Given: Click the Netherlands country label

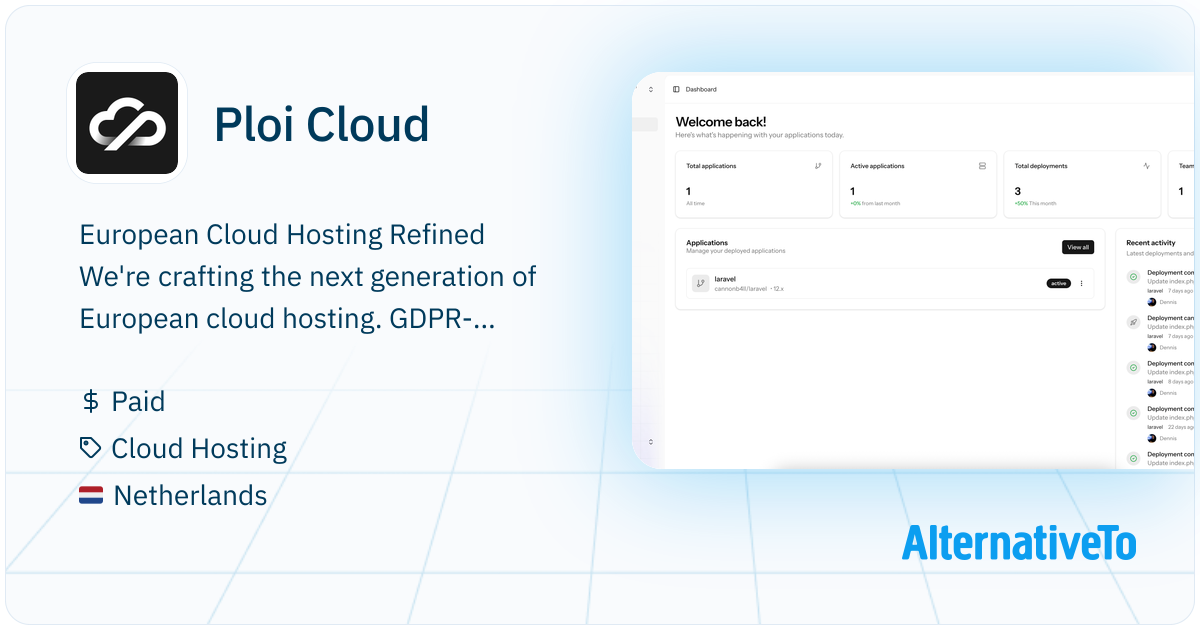Looking at the screenshot, I should [x=190, y=495].
